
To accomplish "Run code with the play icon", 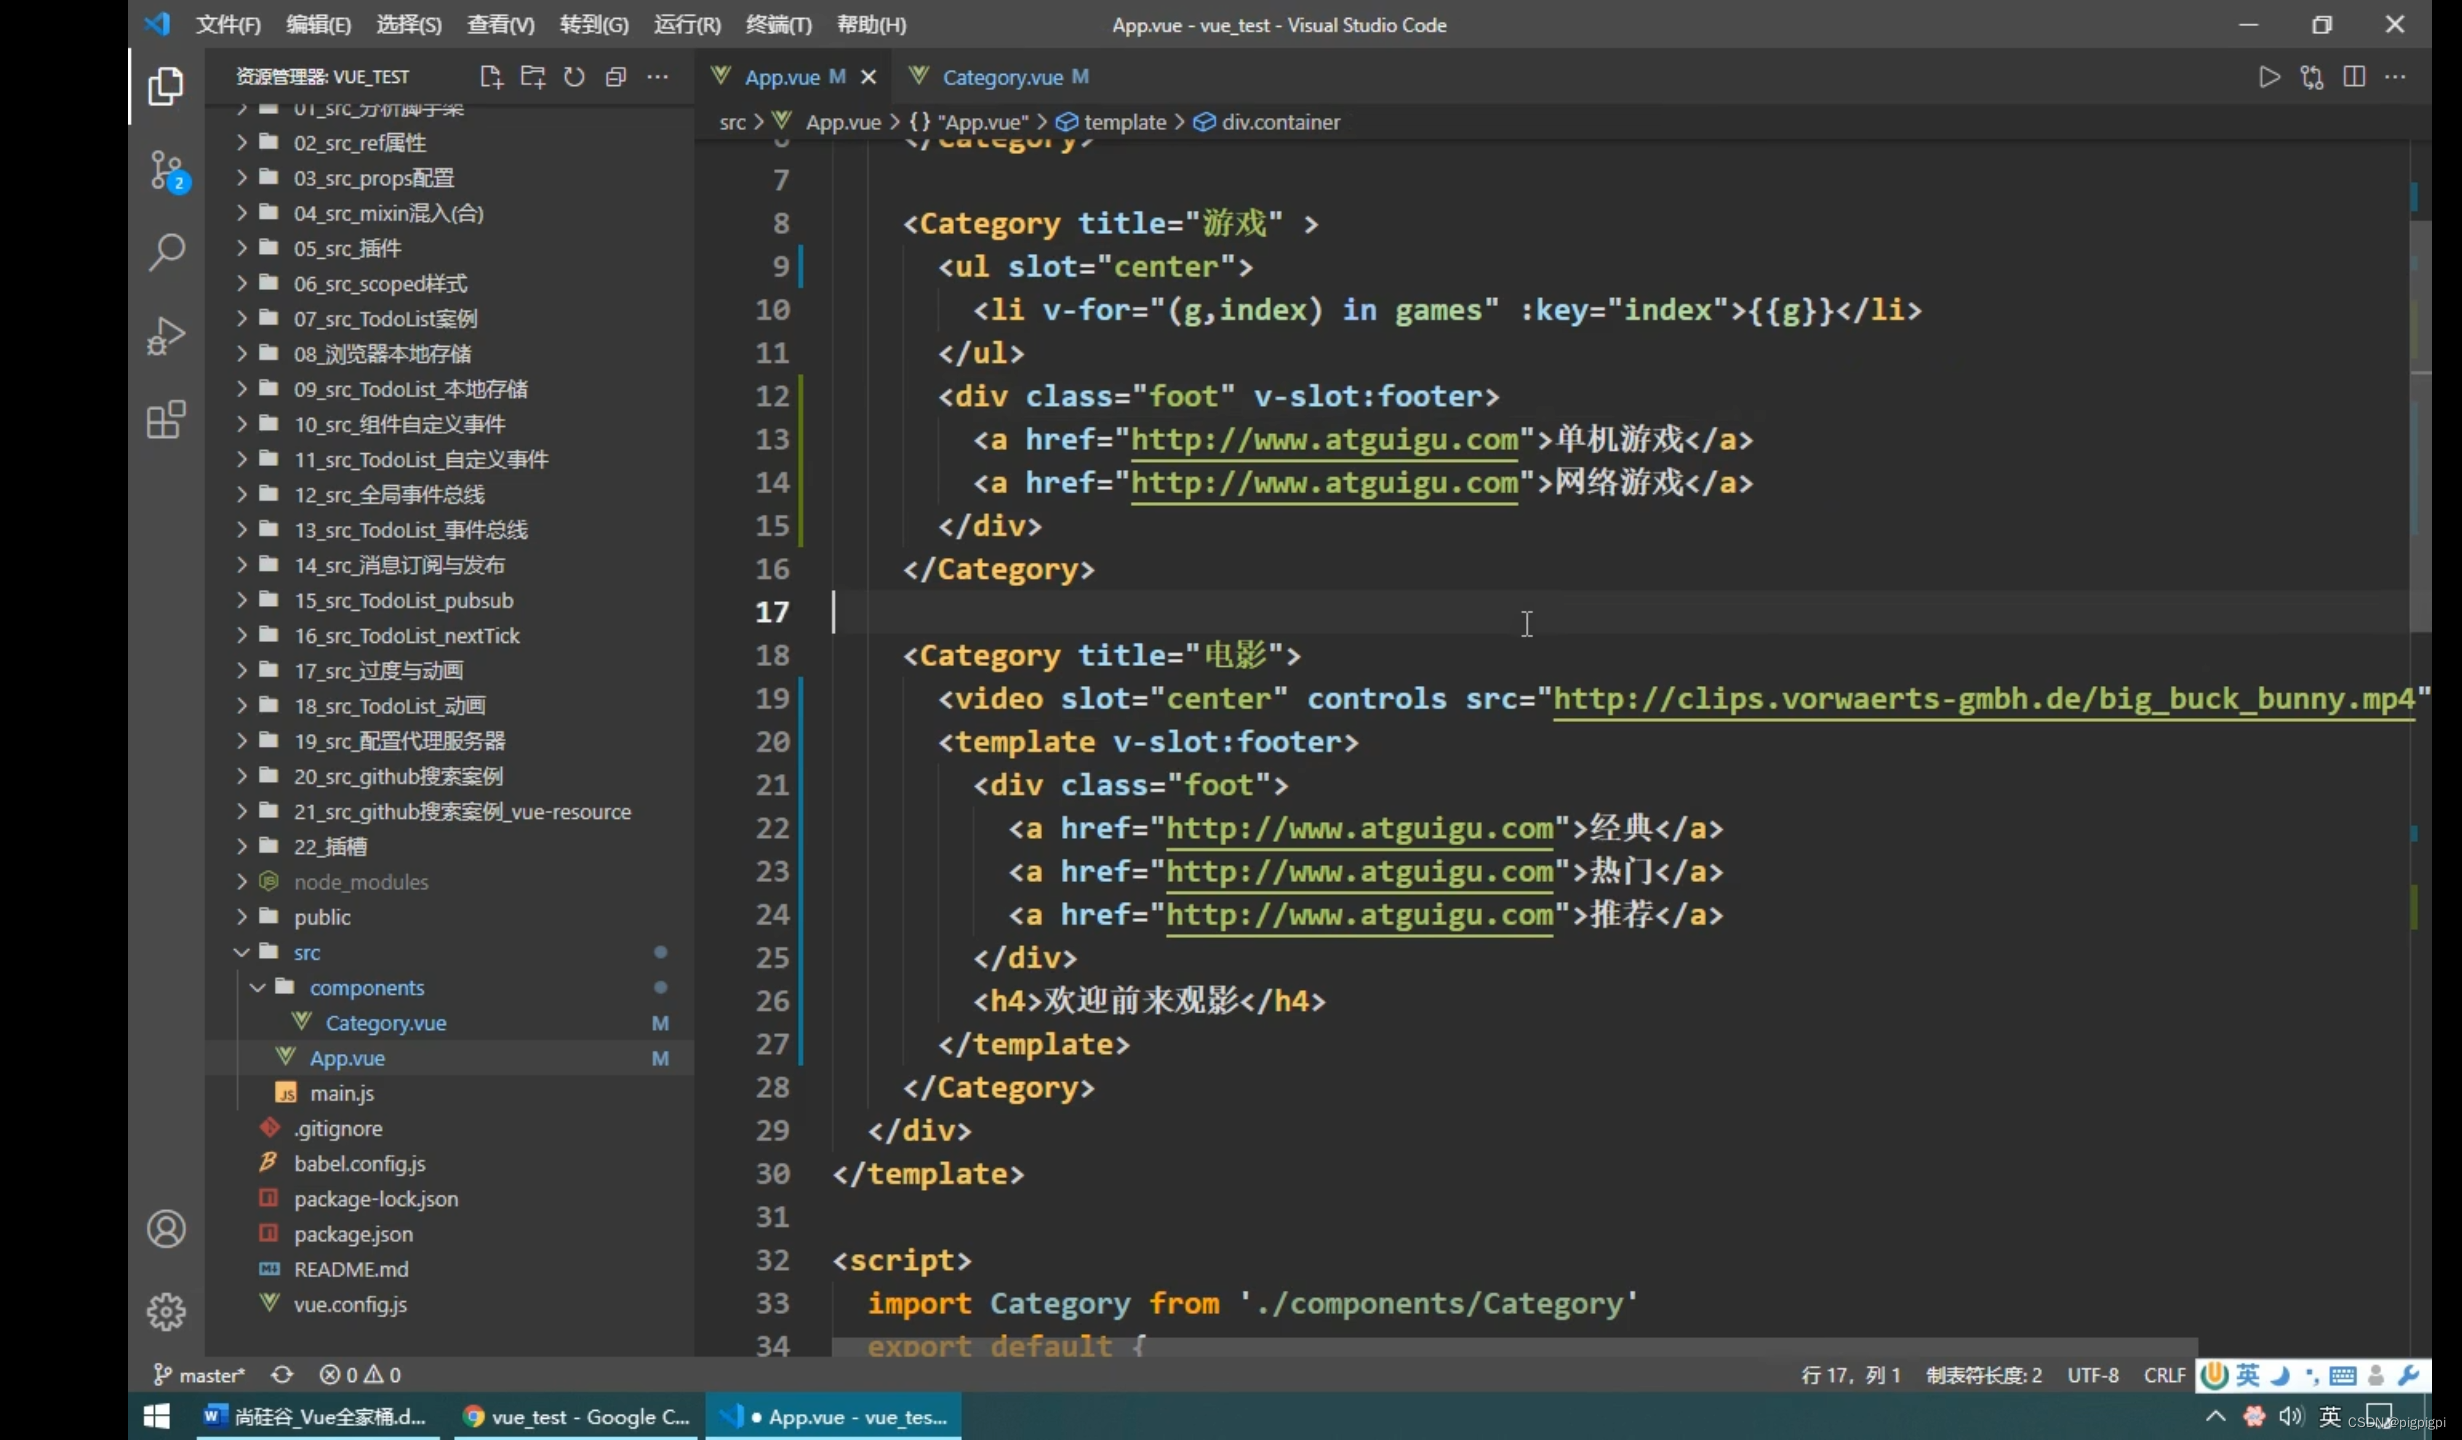I will (x=2269, y=77).
